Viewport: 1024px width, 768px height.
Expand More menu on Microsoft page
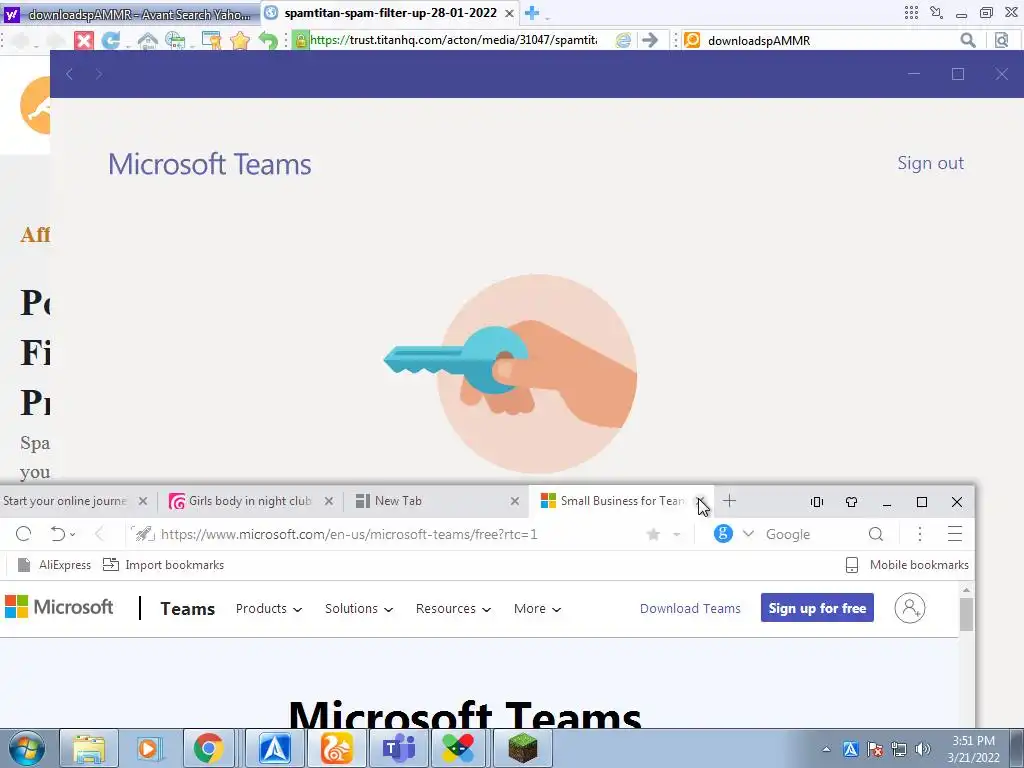537,609
